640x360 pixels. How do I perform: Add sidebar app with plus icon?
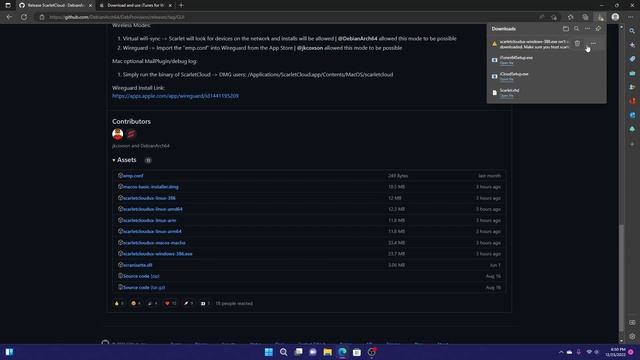pos(632,144)
